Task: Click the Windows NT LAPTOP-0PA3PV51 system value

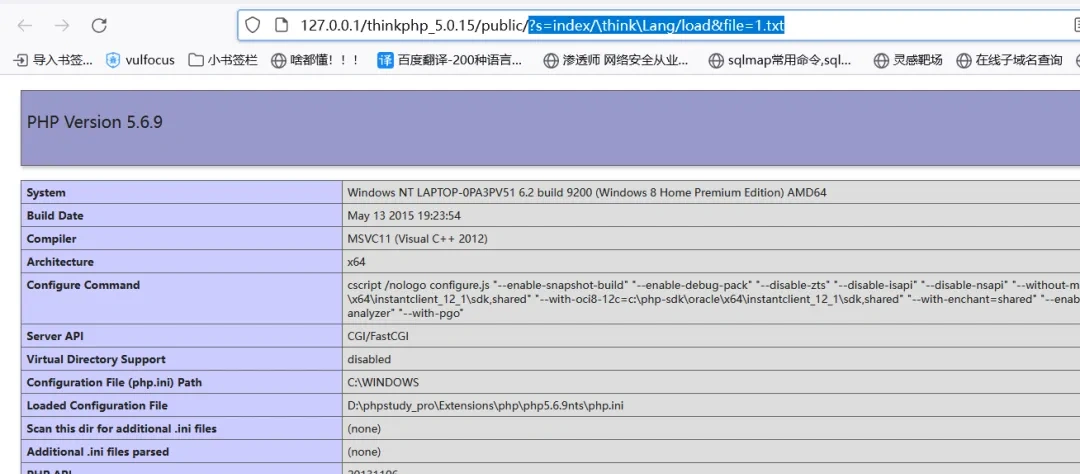Action: [587, 193]
